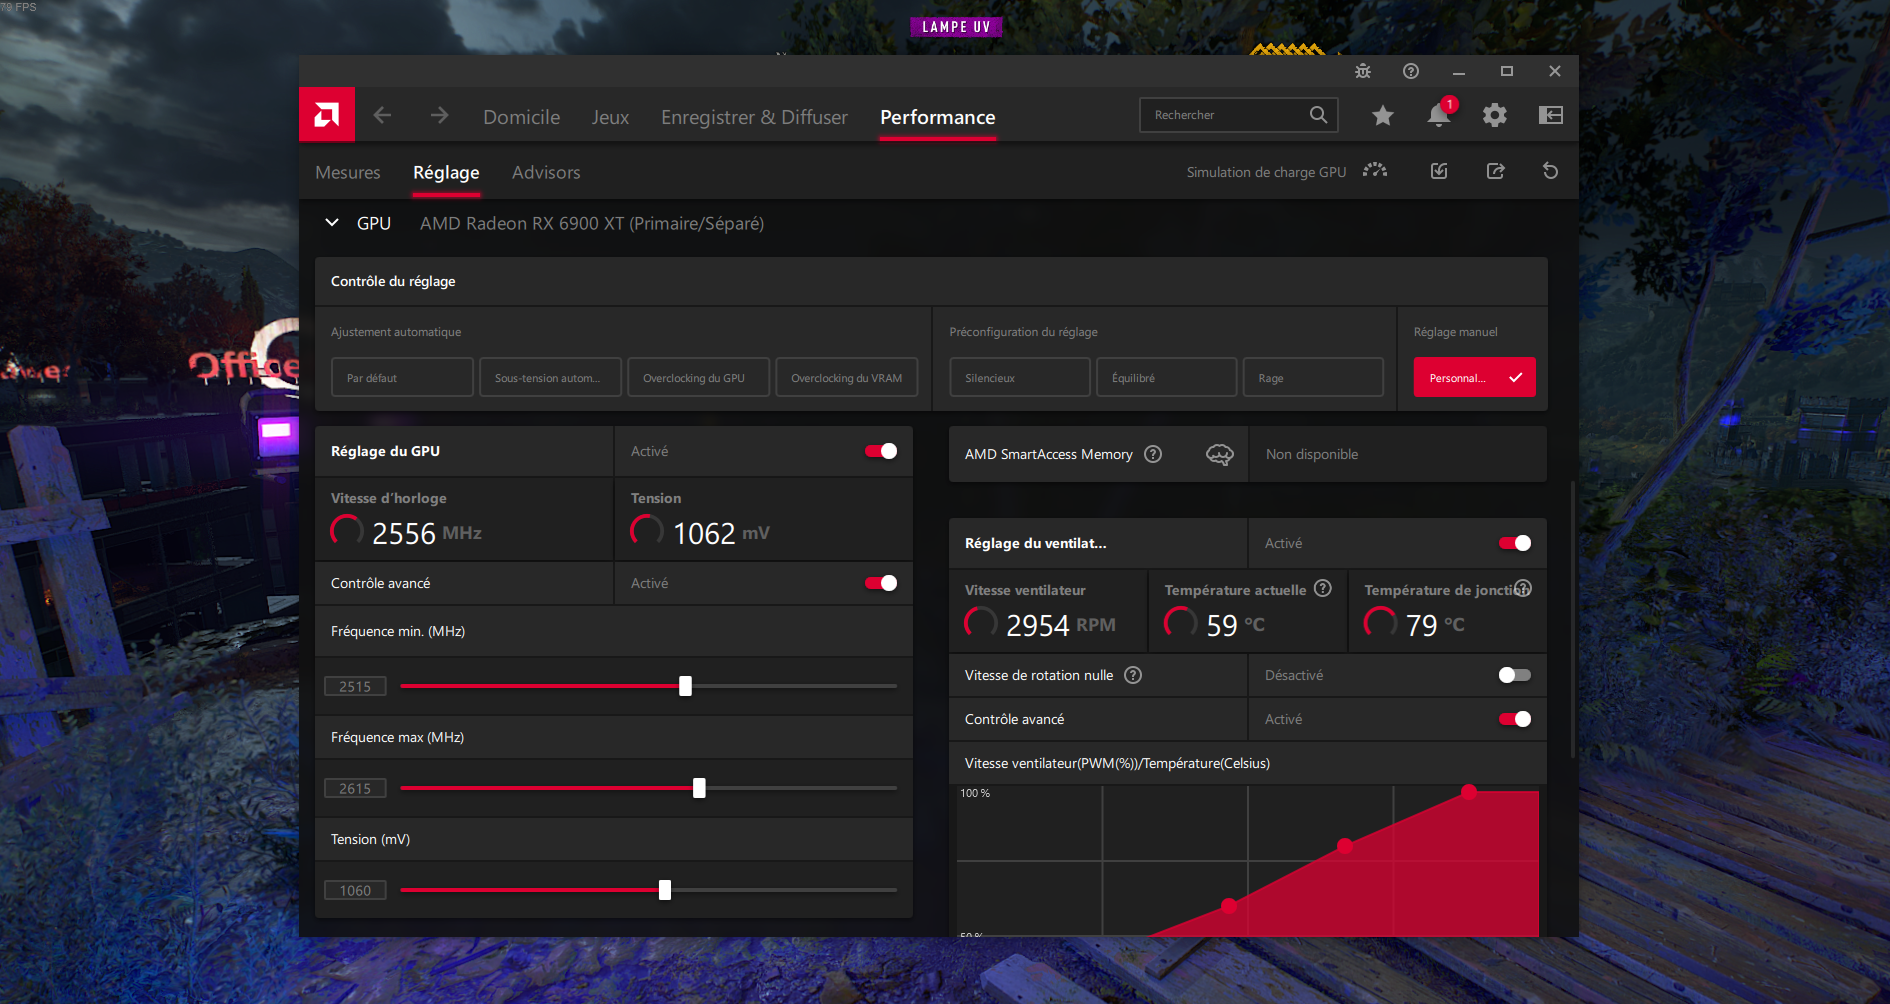
Task: Click the Fréquence max value box 2615
Action: (x=355, y=788)
